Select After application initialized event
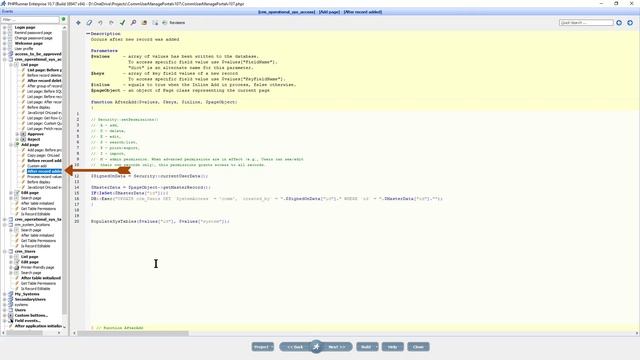Viewport: 640px width, 360px height. click(38, 326)
